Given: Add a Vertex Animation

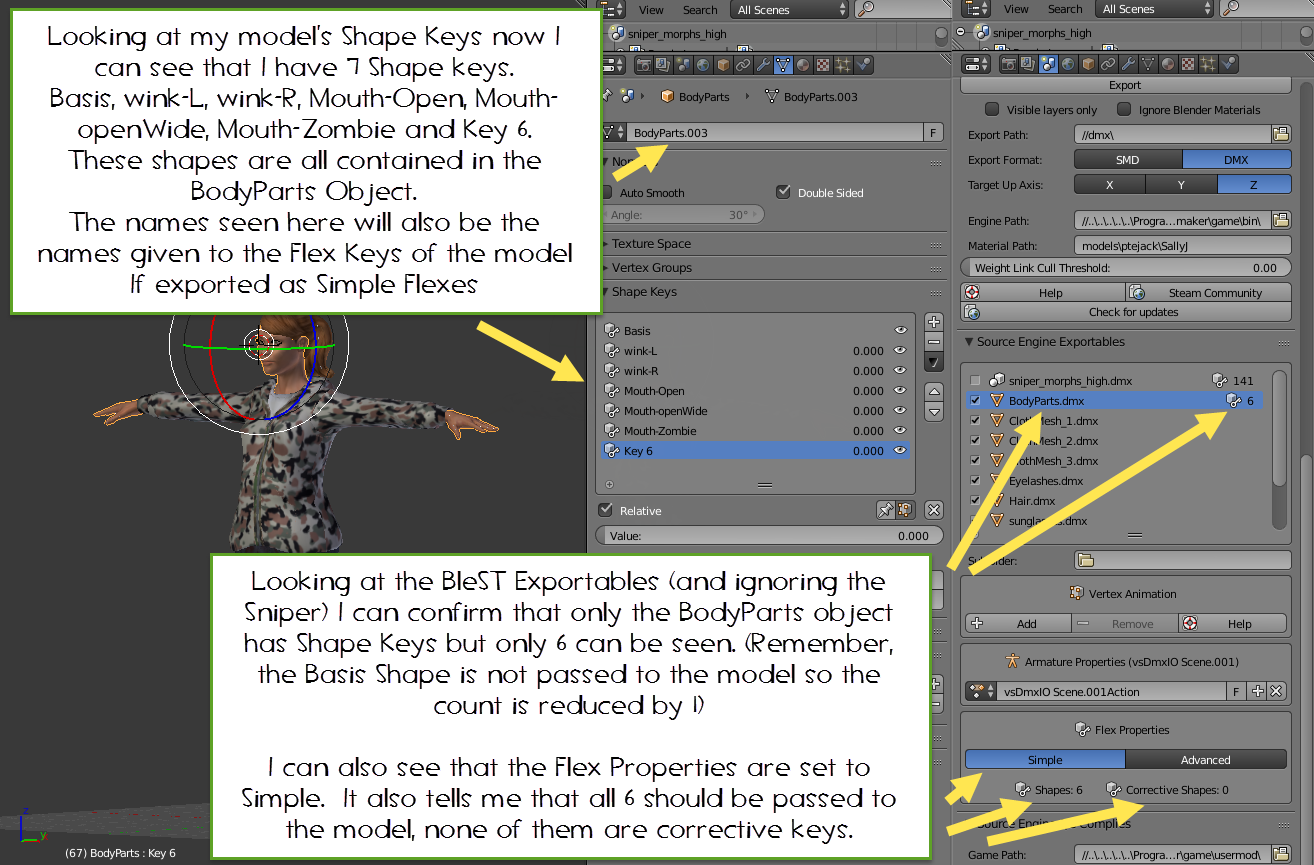Looking at the screenshot, I should point(1018,623).
